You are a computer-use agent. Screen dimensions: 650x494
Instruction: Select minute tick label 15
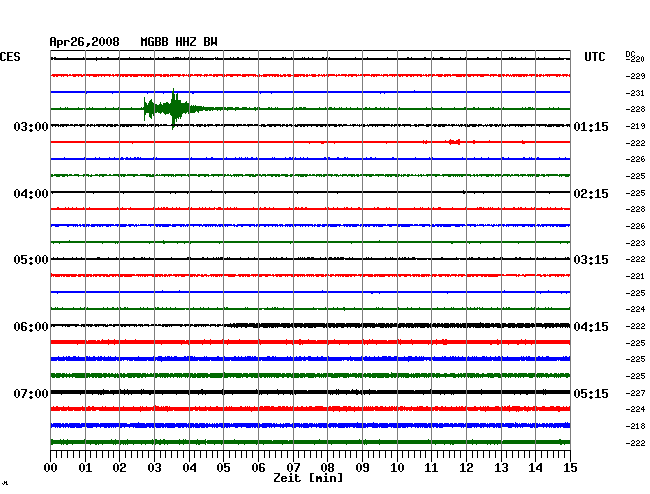tap(570, 467)
